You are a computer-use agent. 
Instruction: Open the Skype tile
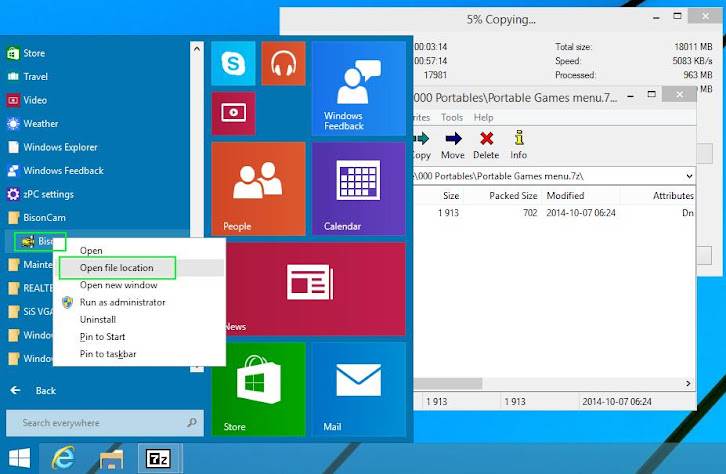[233, 63]
